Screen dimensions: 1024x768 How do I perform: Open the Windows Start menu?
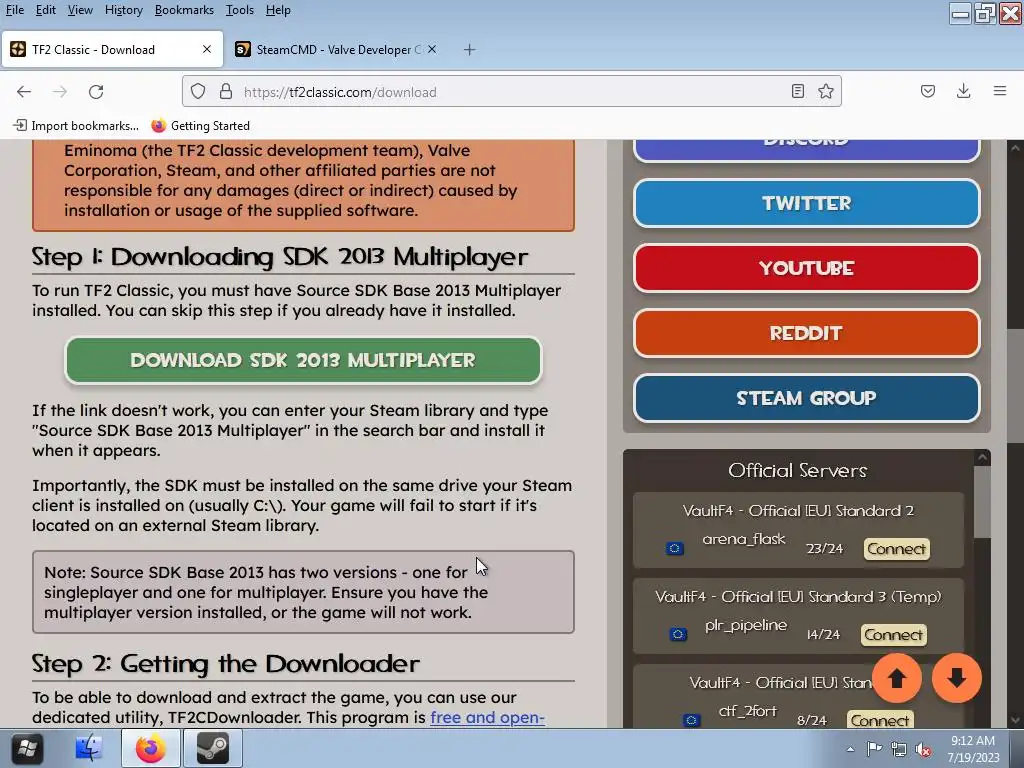tap(27, 748)
